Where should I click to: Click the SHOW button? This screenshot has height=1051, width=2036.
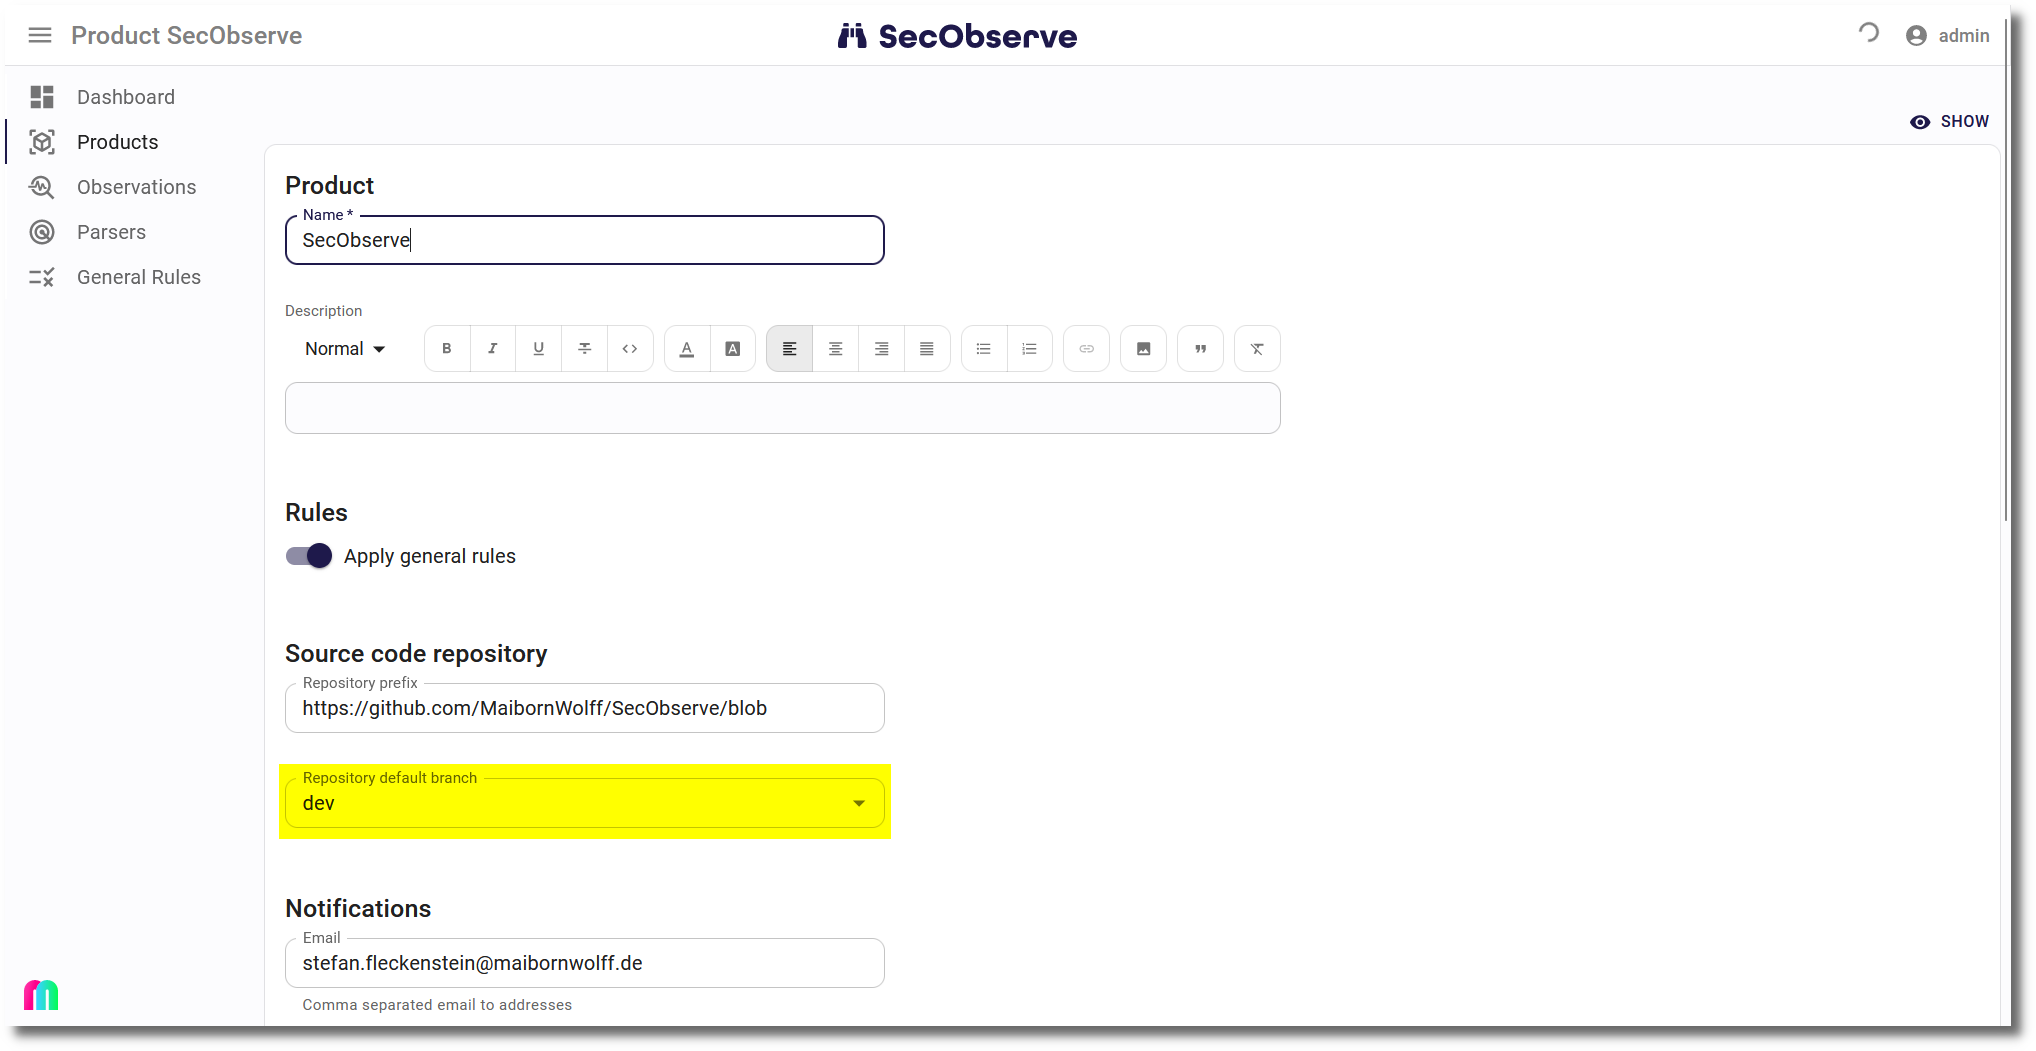point(1949,122)
